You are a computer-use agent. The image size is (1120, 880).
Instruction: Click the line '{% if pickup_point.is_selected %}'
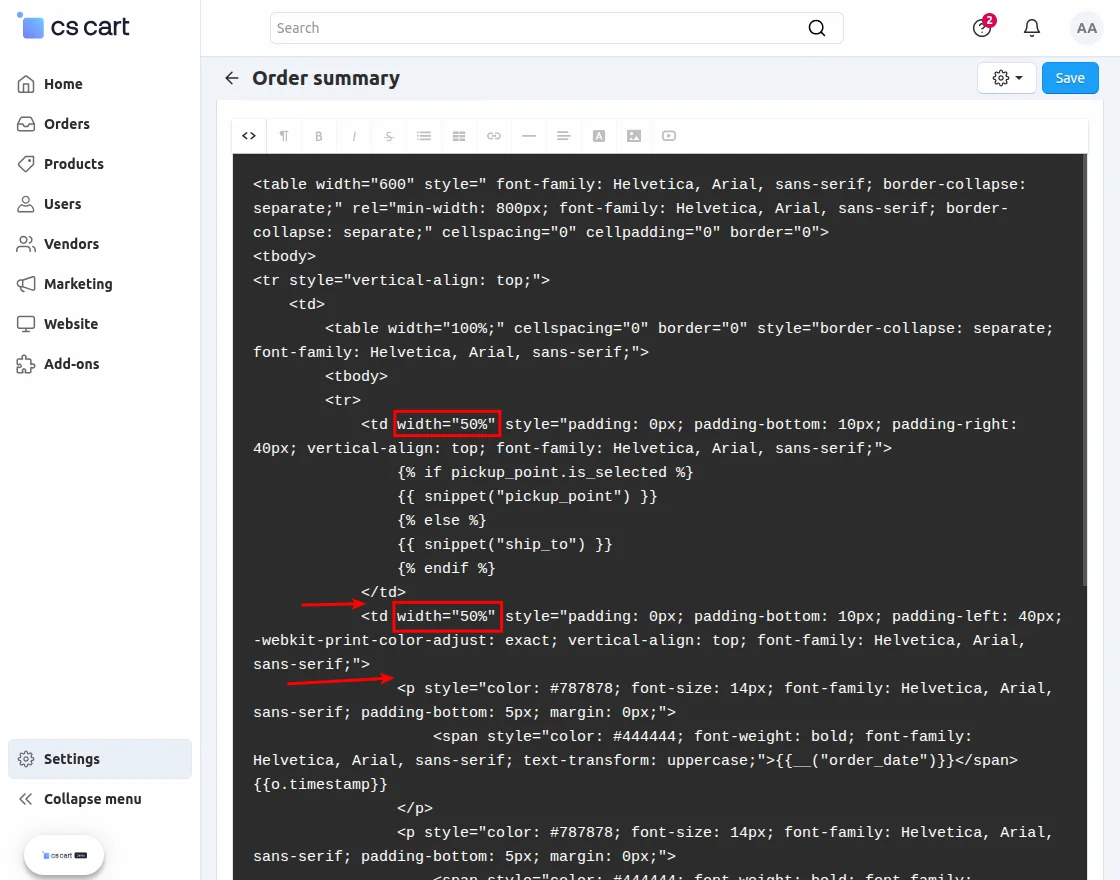tap(545, 472)
